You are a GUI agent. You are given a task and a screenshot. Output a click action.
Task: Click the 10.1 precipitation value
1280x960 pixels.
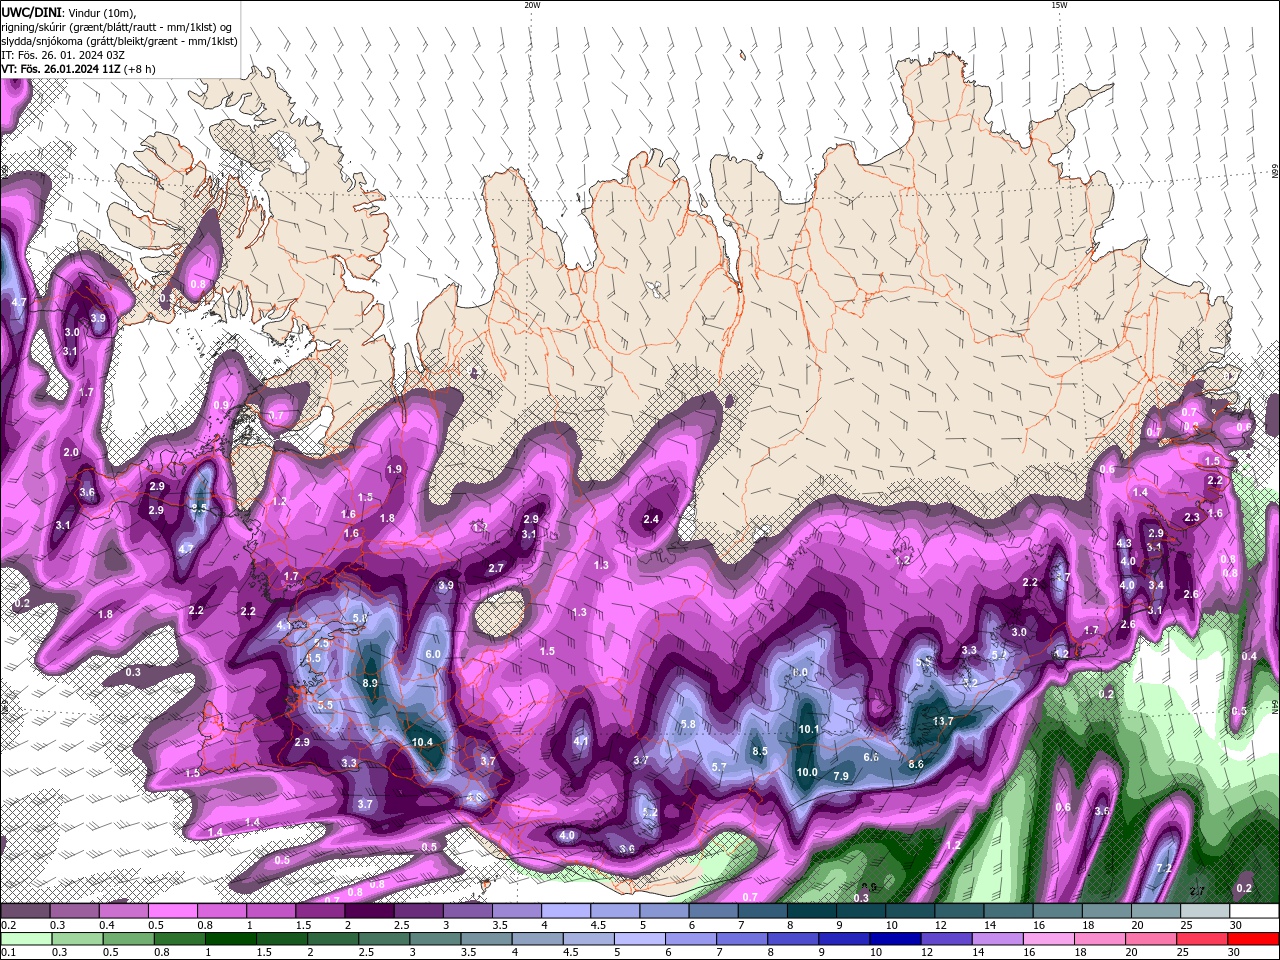[809, 729]
